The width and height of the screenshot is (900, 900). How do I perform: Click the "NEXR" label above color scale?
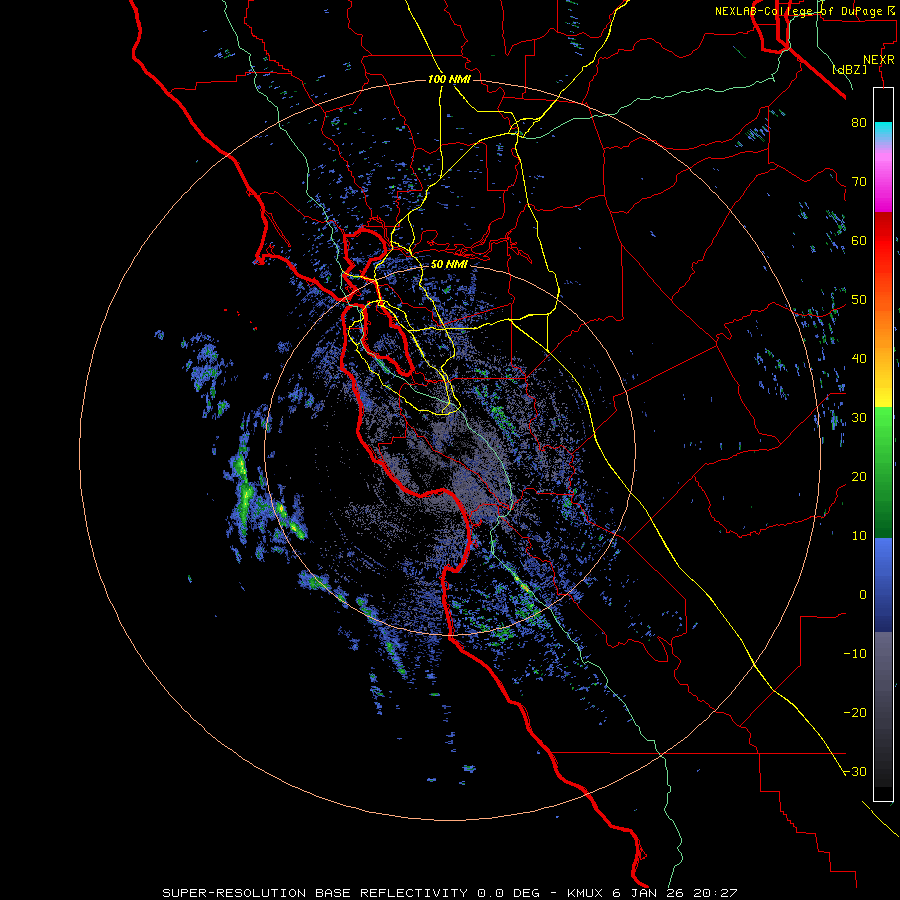point(879,60)
